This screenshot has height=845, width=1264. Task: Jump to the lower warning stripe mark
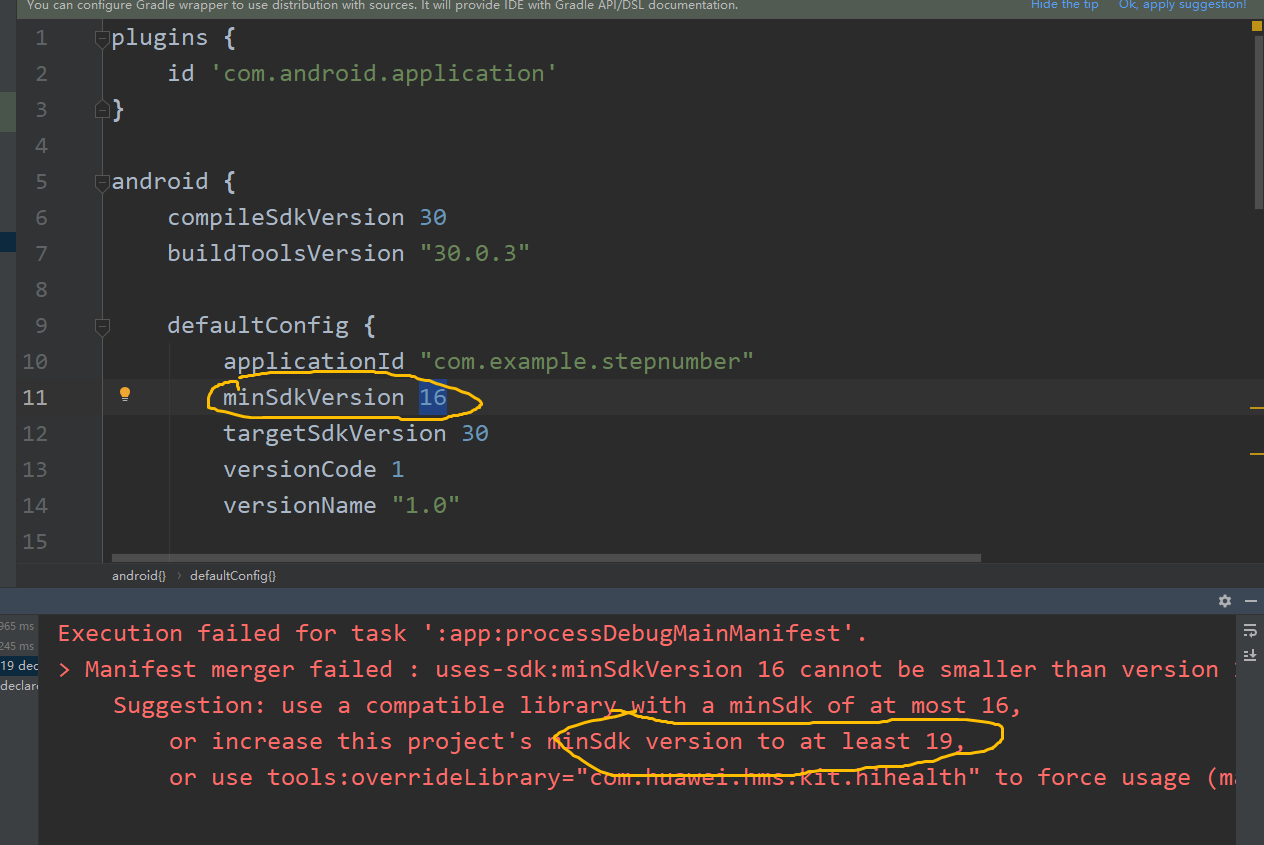pyautogui.click(x=1256, y=454)
